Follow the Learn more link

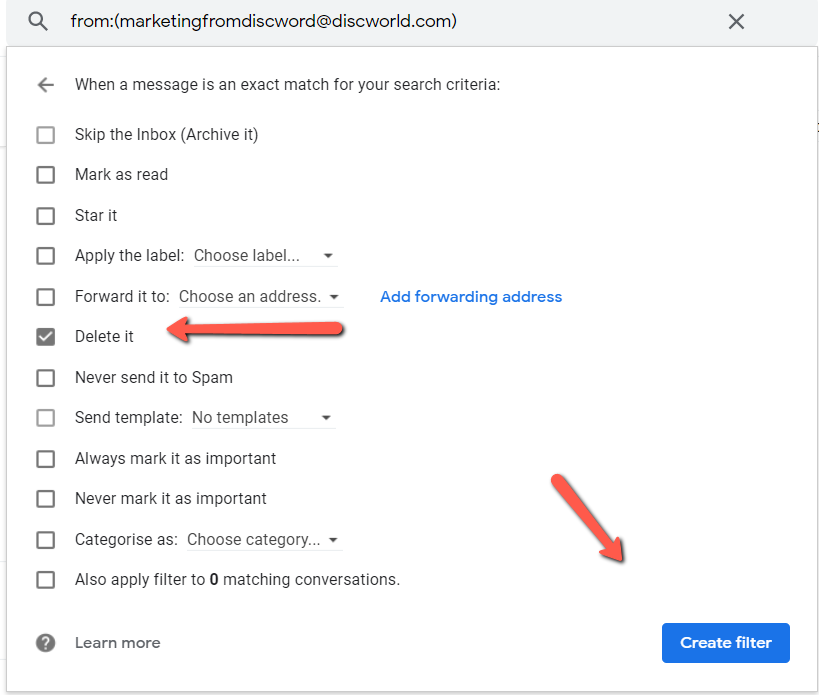(117, 643)
